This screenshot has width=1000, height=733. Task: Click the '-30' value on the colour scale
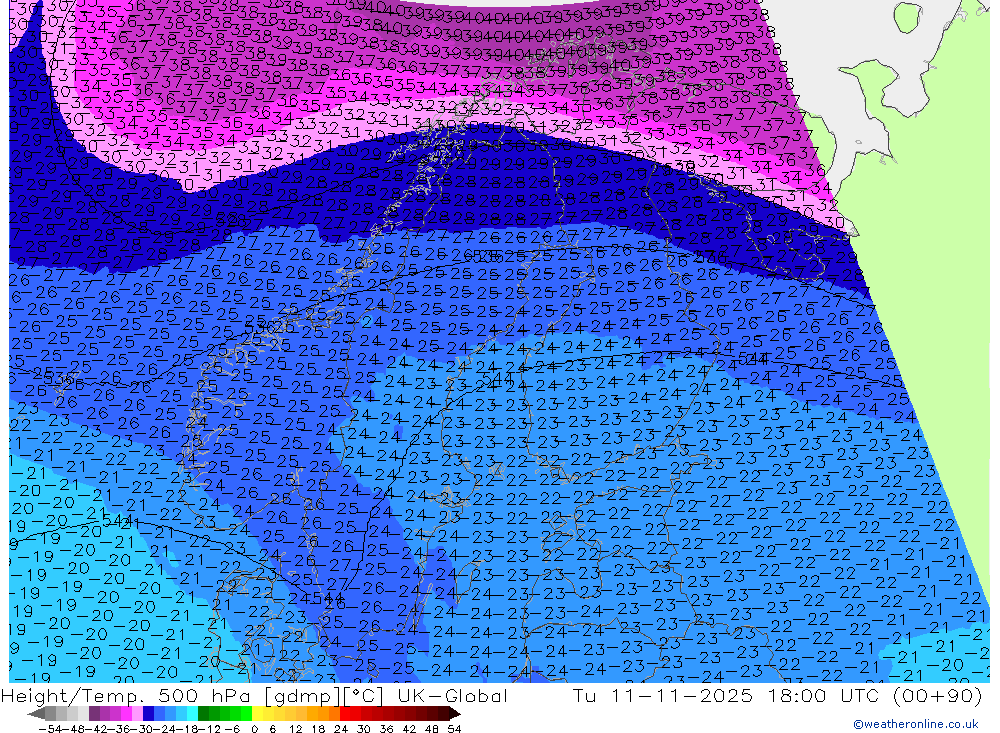click(143, 729)
